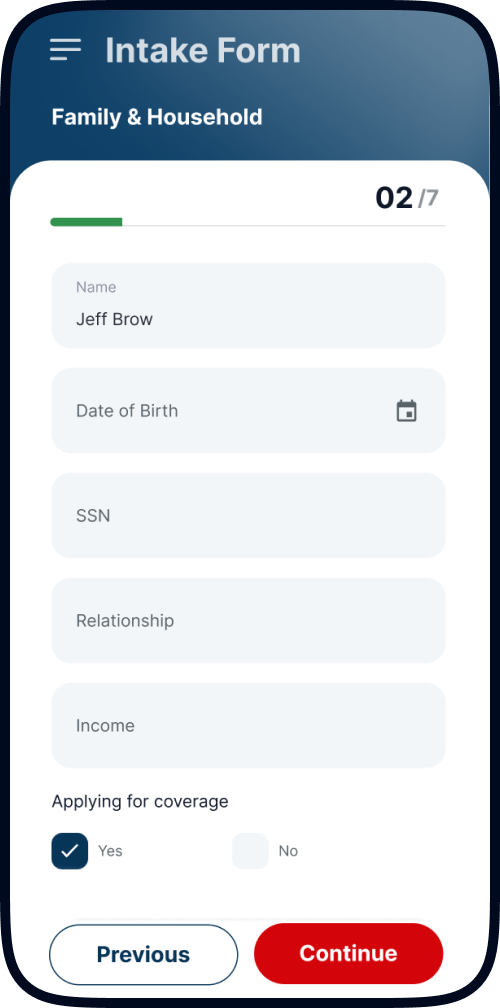This screenshot has width=500, height=1008.
Task: Click the Date of Birth field
Action: [x=248, y=410]
